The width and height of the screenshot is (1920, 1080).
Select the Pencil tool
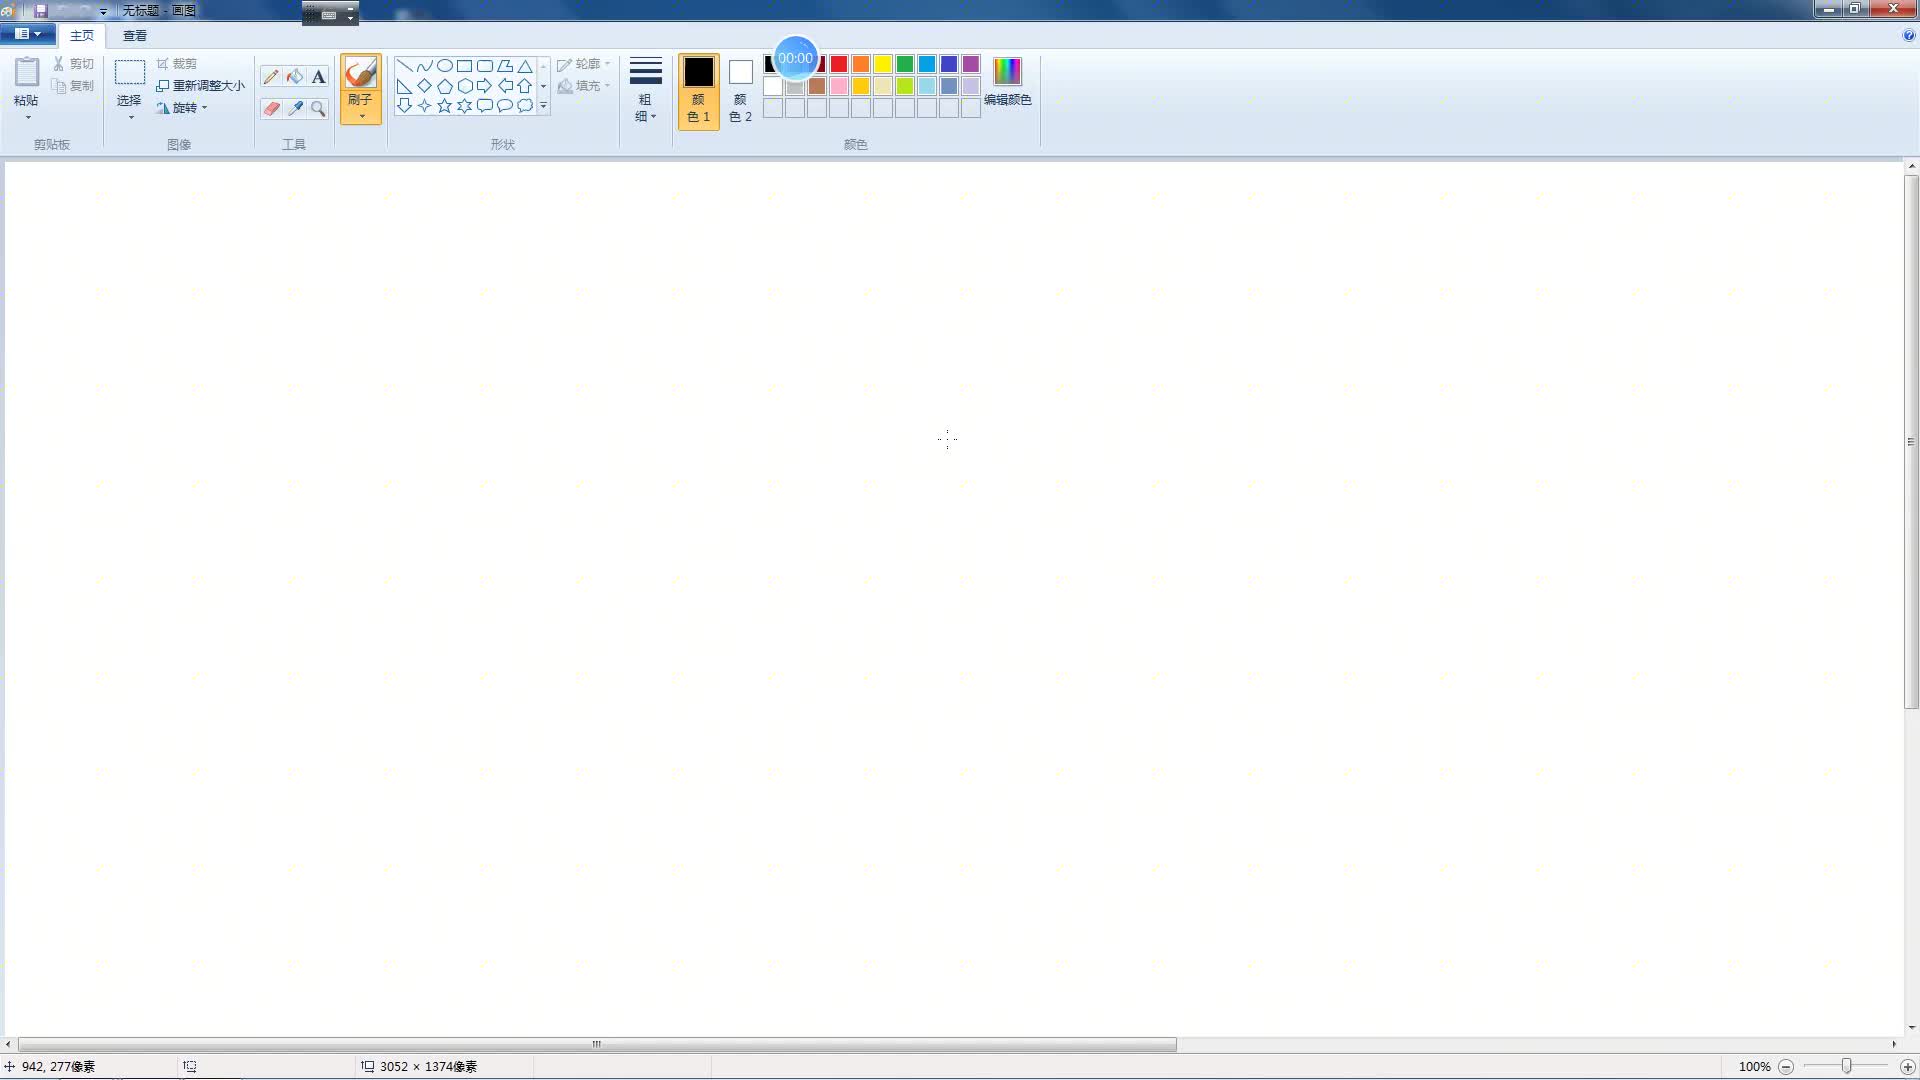pyautogui.click(x=271, y=77)
